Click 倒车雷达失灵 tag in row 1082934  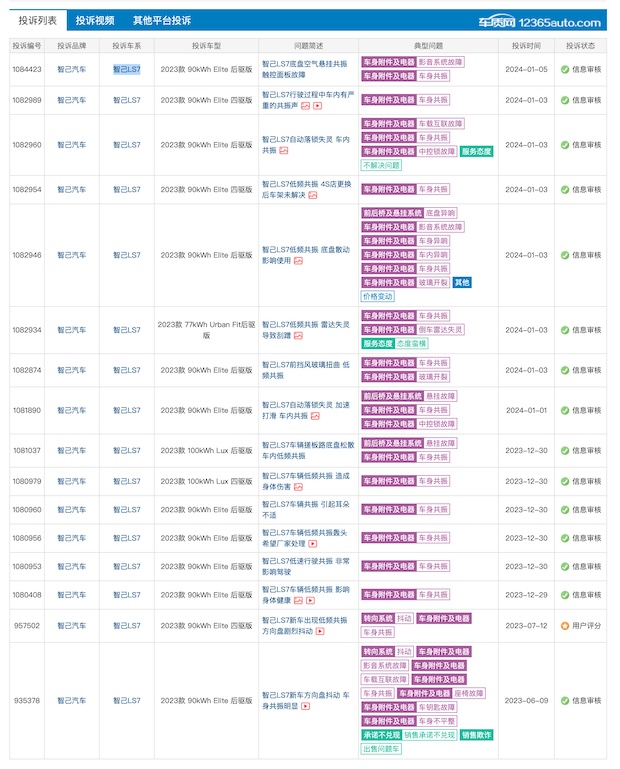coord(440,330)
